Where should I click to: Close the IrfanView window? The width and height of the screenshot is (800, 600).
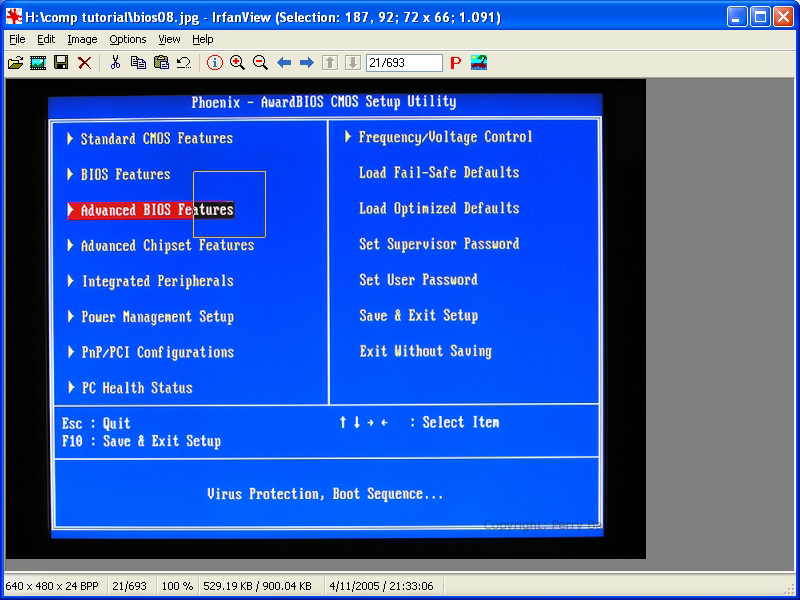click(x=783, y=17)
